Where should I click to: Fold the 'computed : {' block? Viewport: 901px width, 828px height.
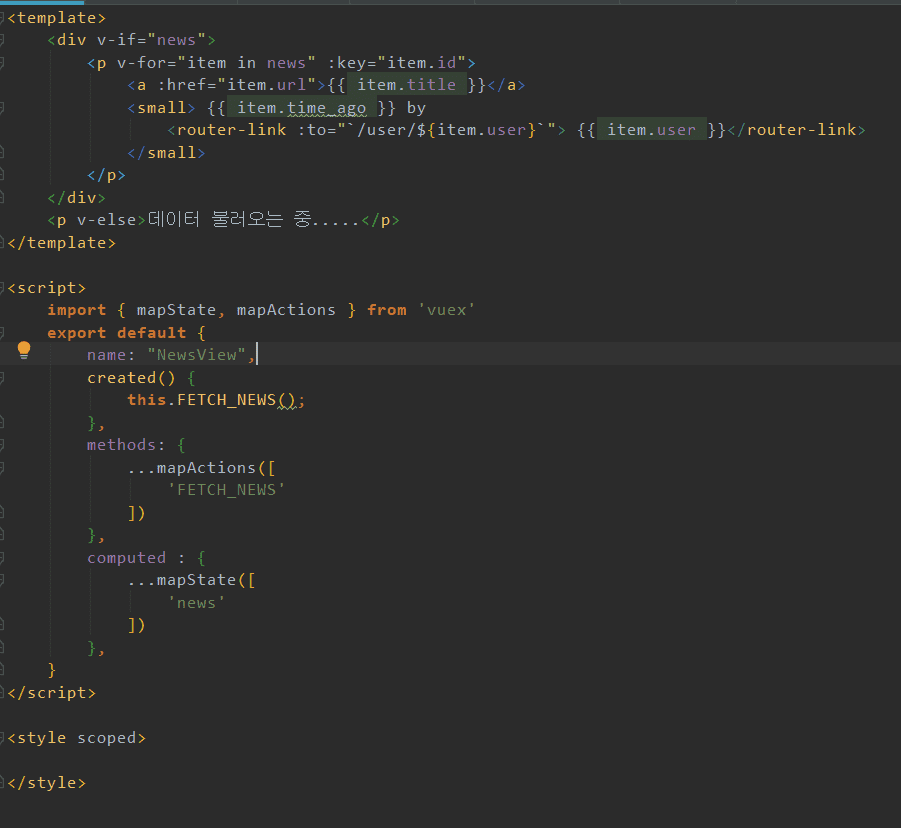2,557
